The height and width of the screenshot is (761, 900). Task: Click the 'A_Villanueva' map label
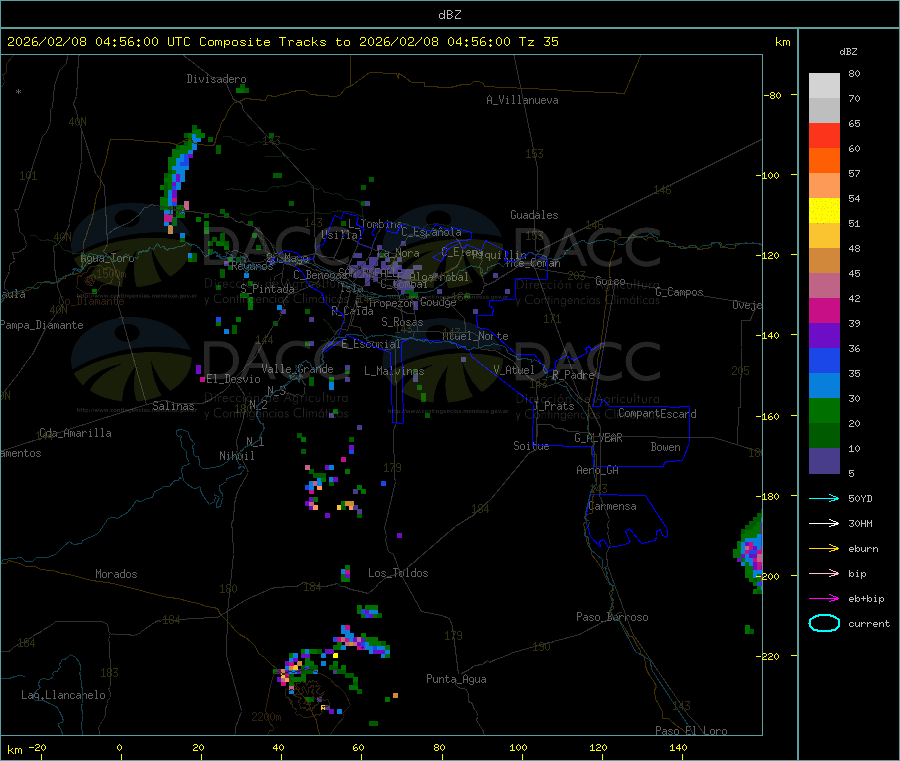pos(522,100)
